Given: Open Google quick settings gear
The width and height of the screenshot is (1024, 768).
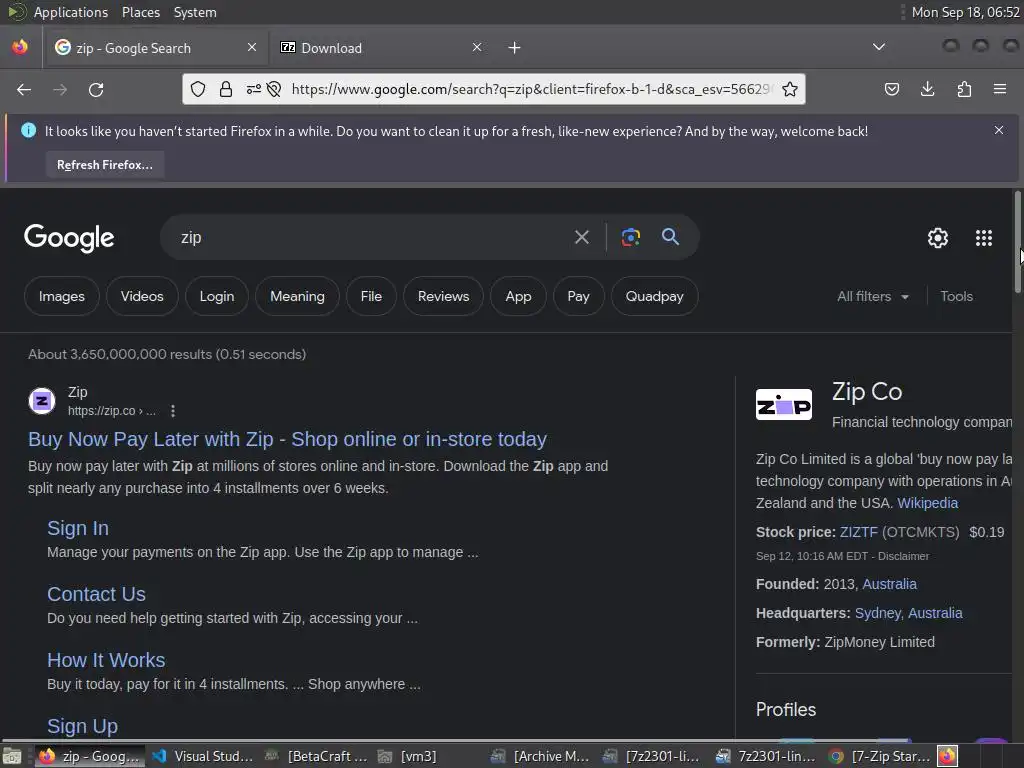Looking at the screenshot, I should click(938, 238).
